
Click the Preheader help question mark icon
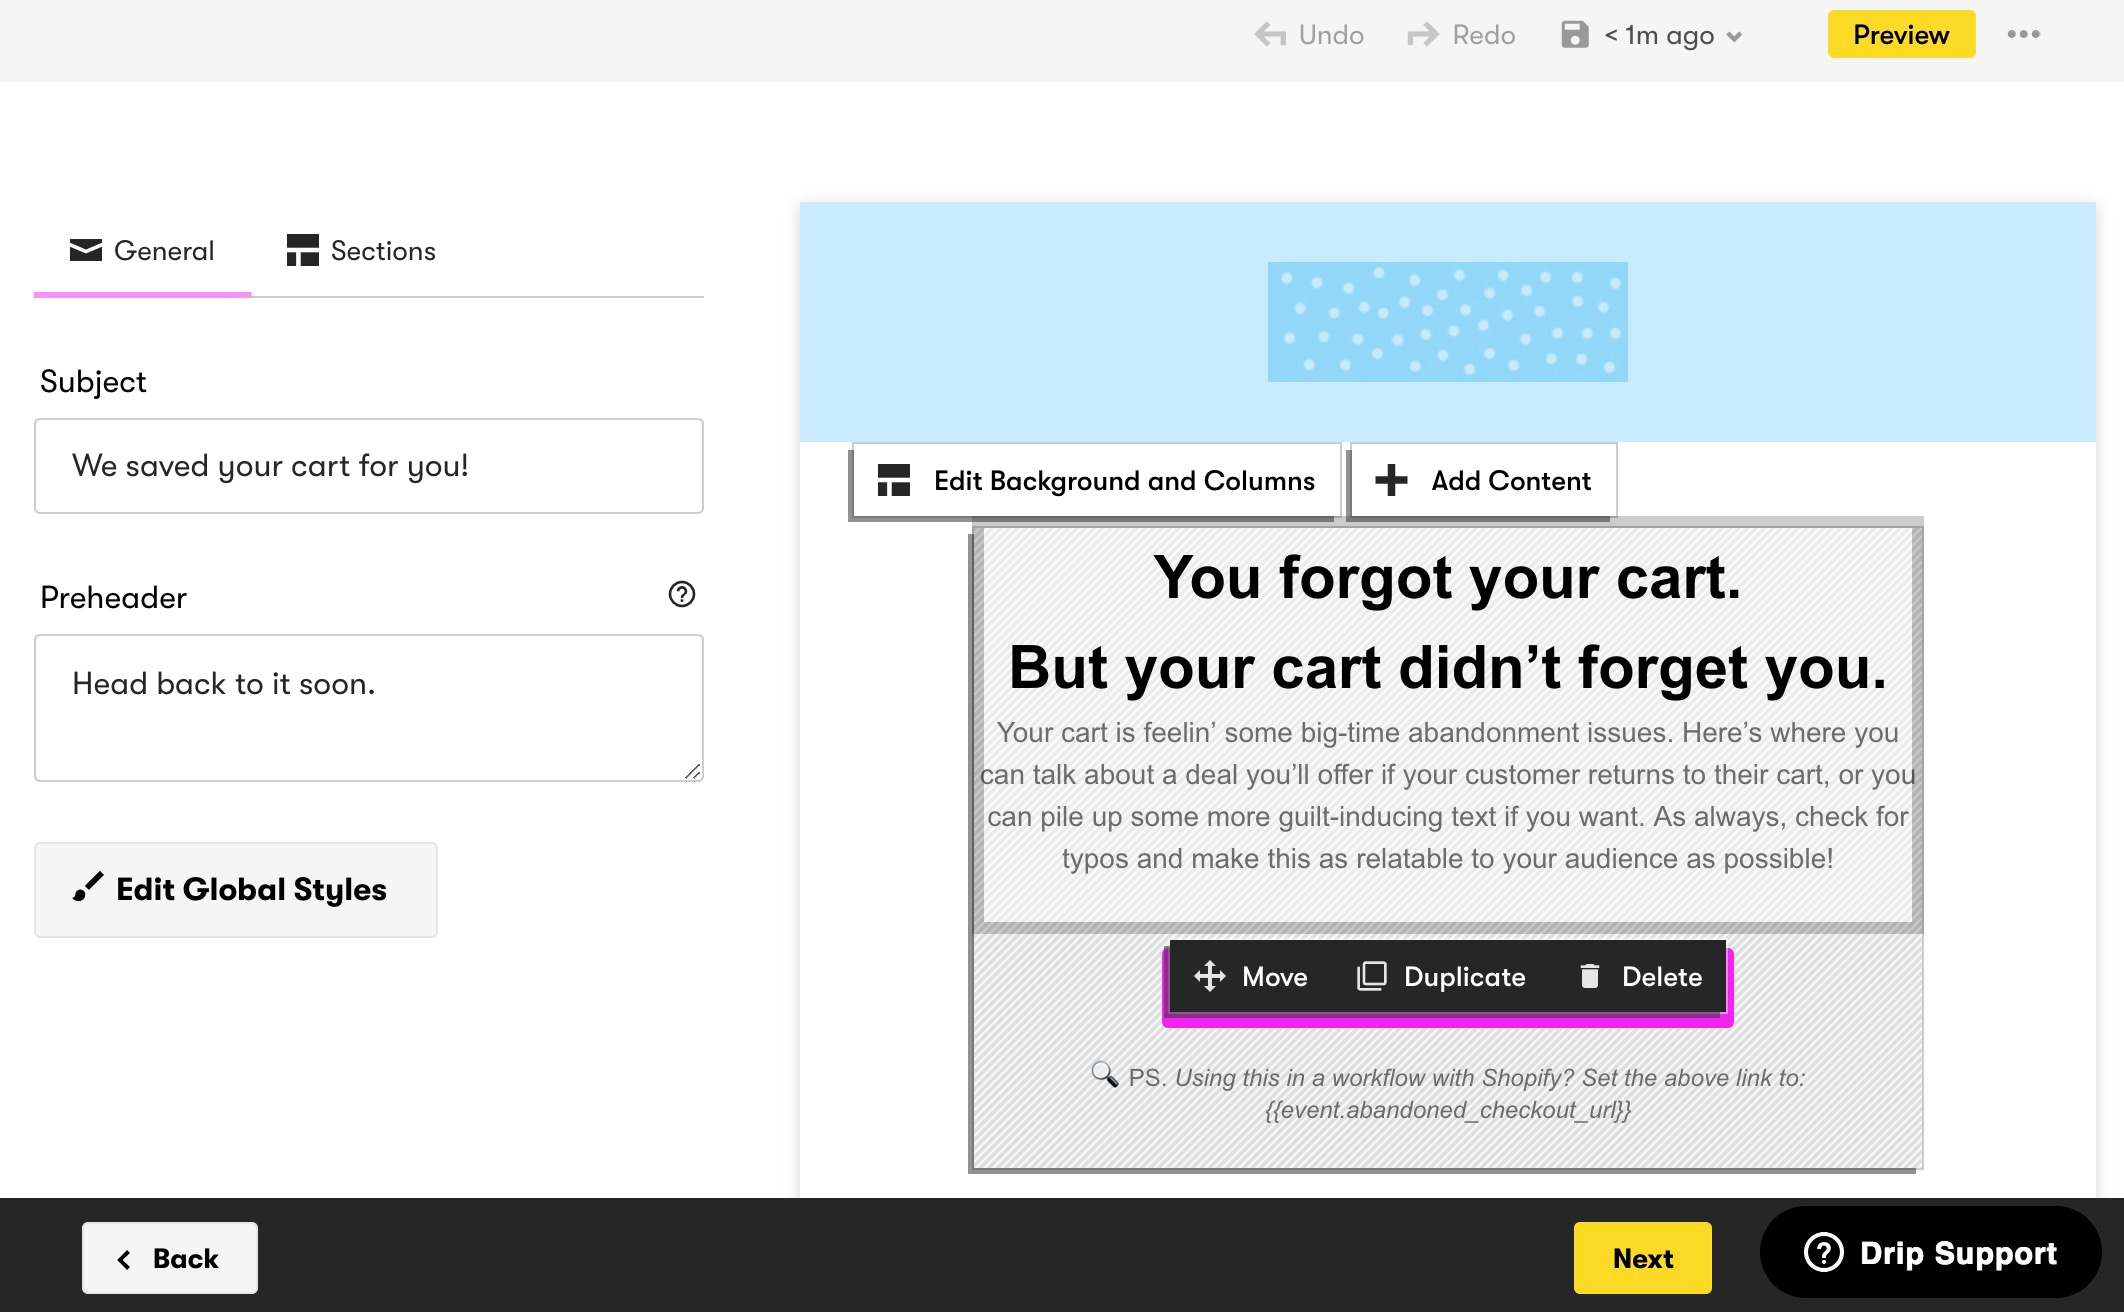click(681, 594)
